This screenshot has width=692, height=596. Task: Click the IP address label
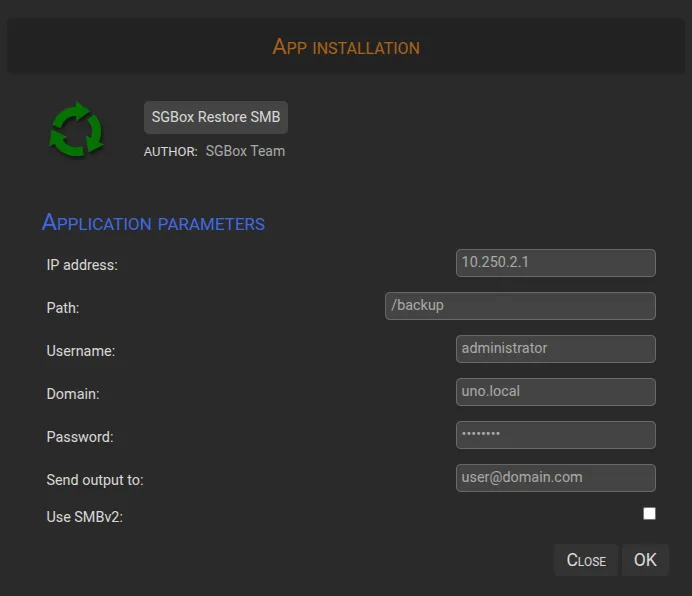tap(82, 265)
